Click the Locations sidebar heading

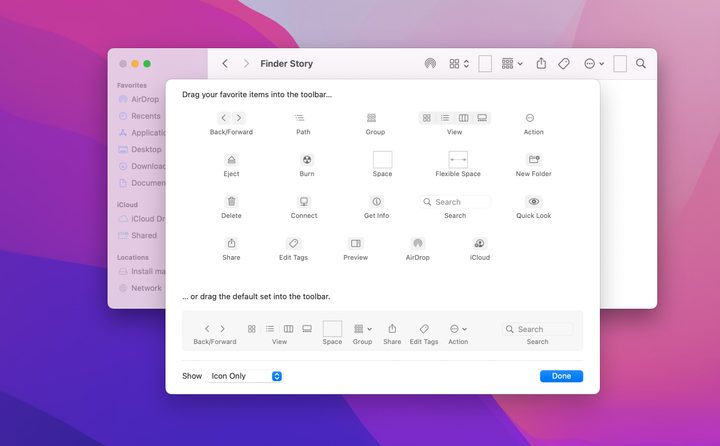(133, 257)
